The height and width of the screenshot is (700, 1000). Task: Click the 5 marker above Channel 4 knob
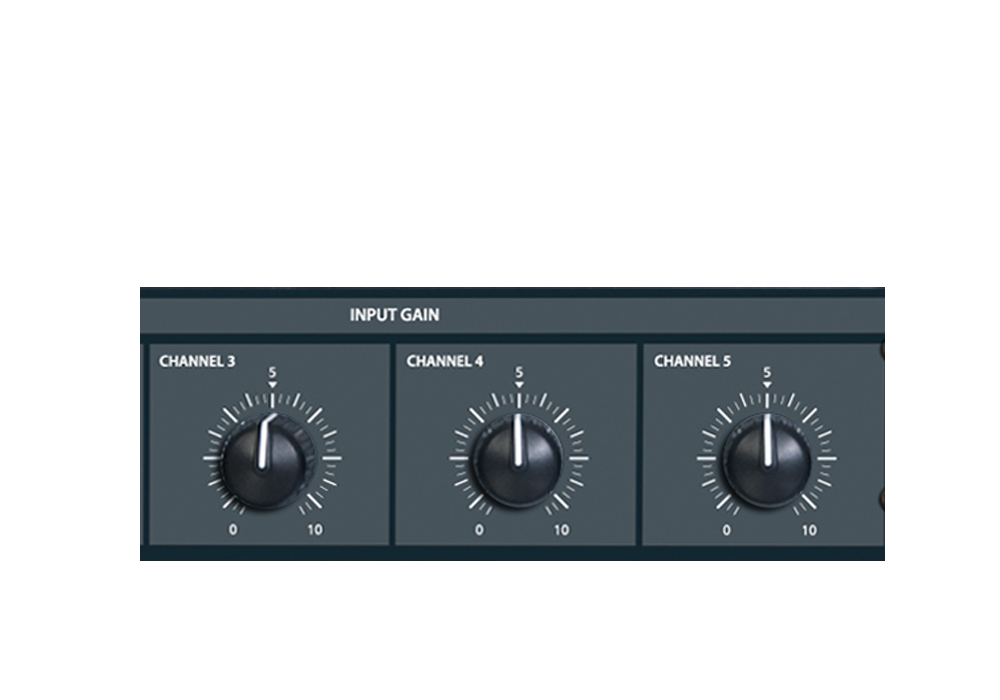click(x=519, y=372)
